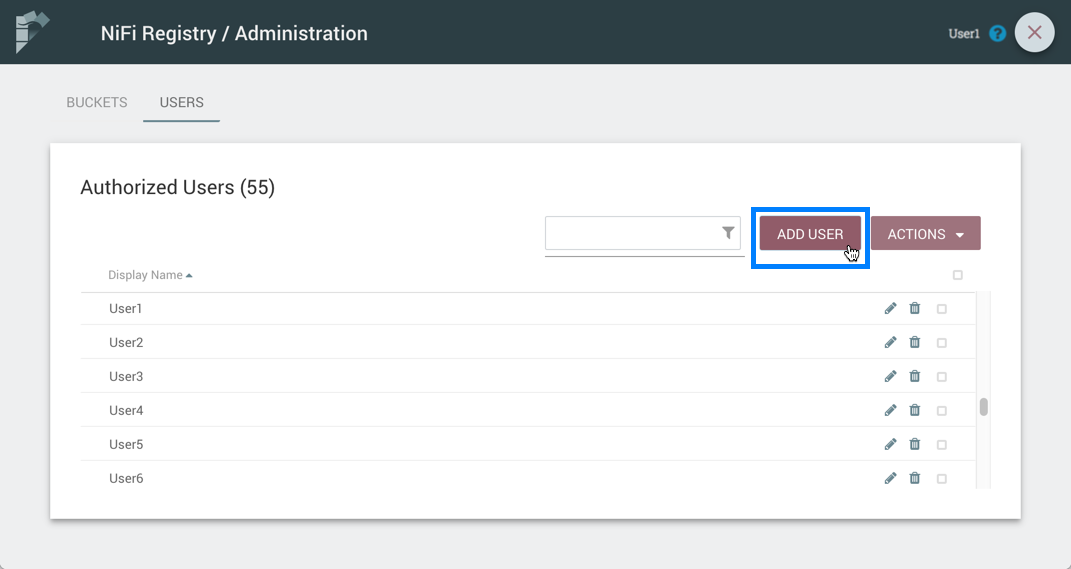Close the Administration panel
The height and width of the screenshot is (569, 1071).
[1034, 33]
